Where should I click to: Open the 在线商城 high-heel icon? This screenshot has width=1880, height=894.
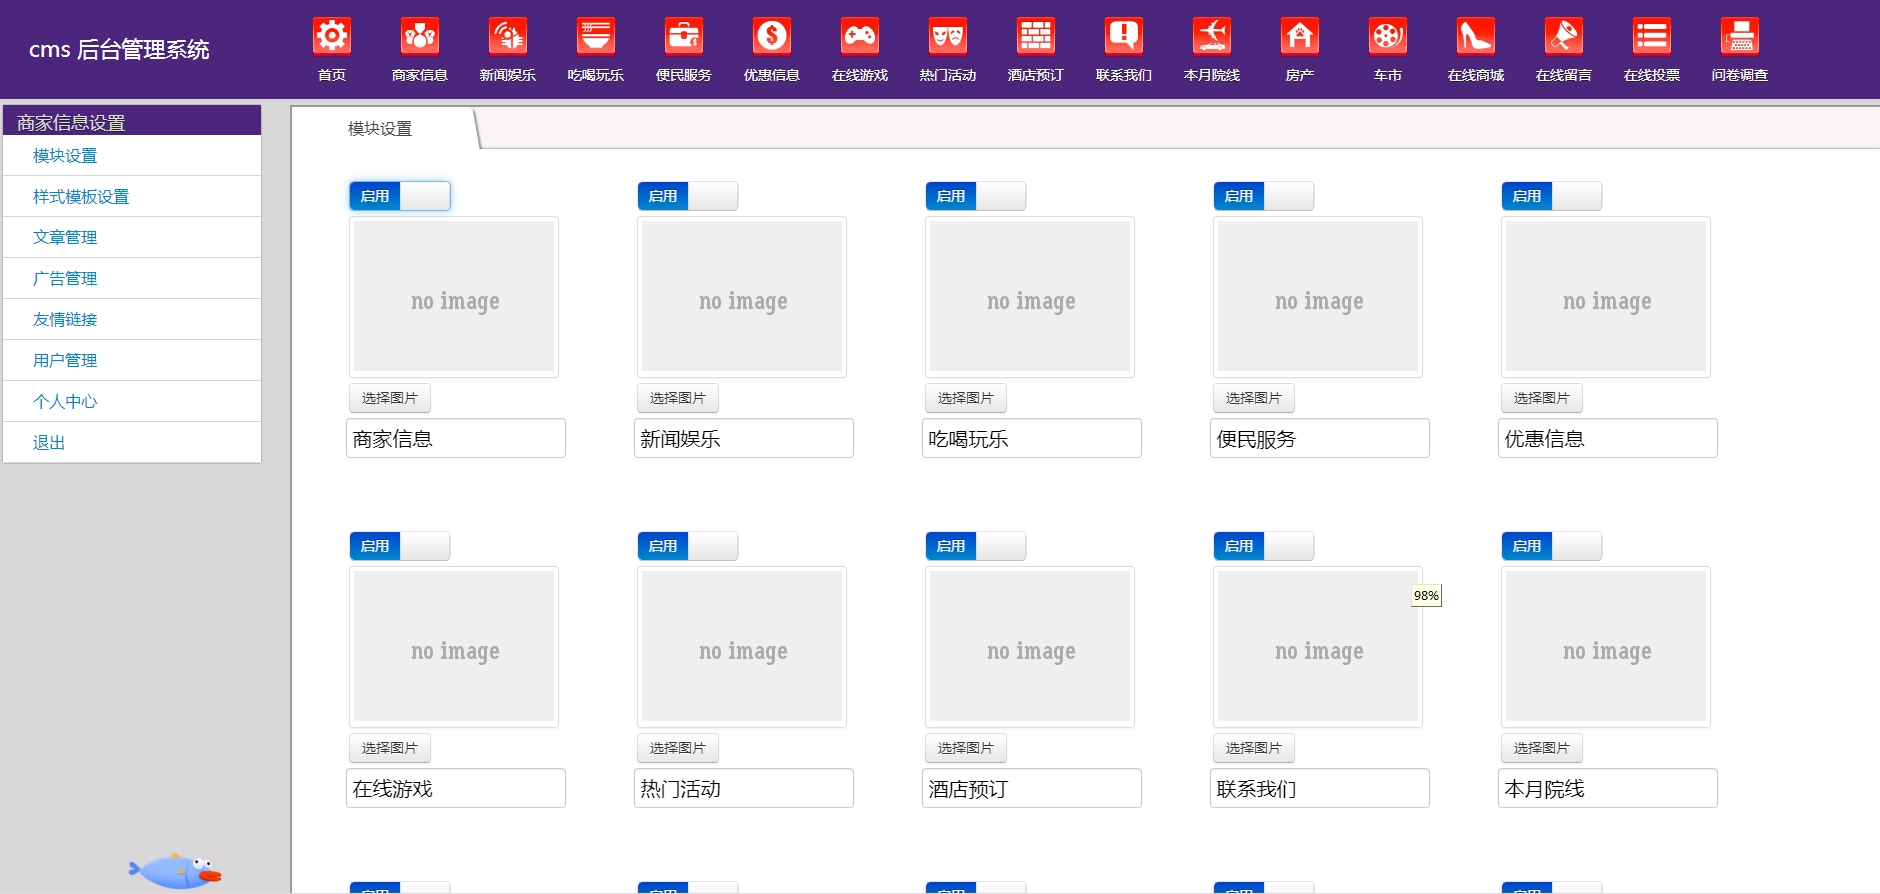point(1476,36)
